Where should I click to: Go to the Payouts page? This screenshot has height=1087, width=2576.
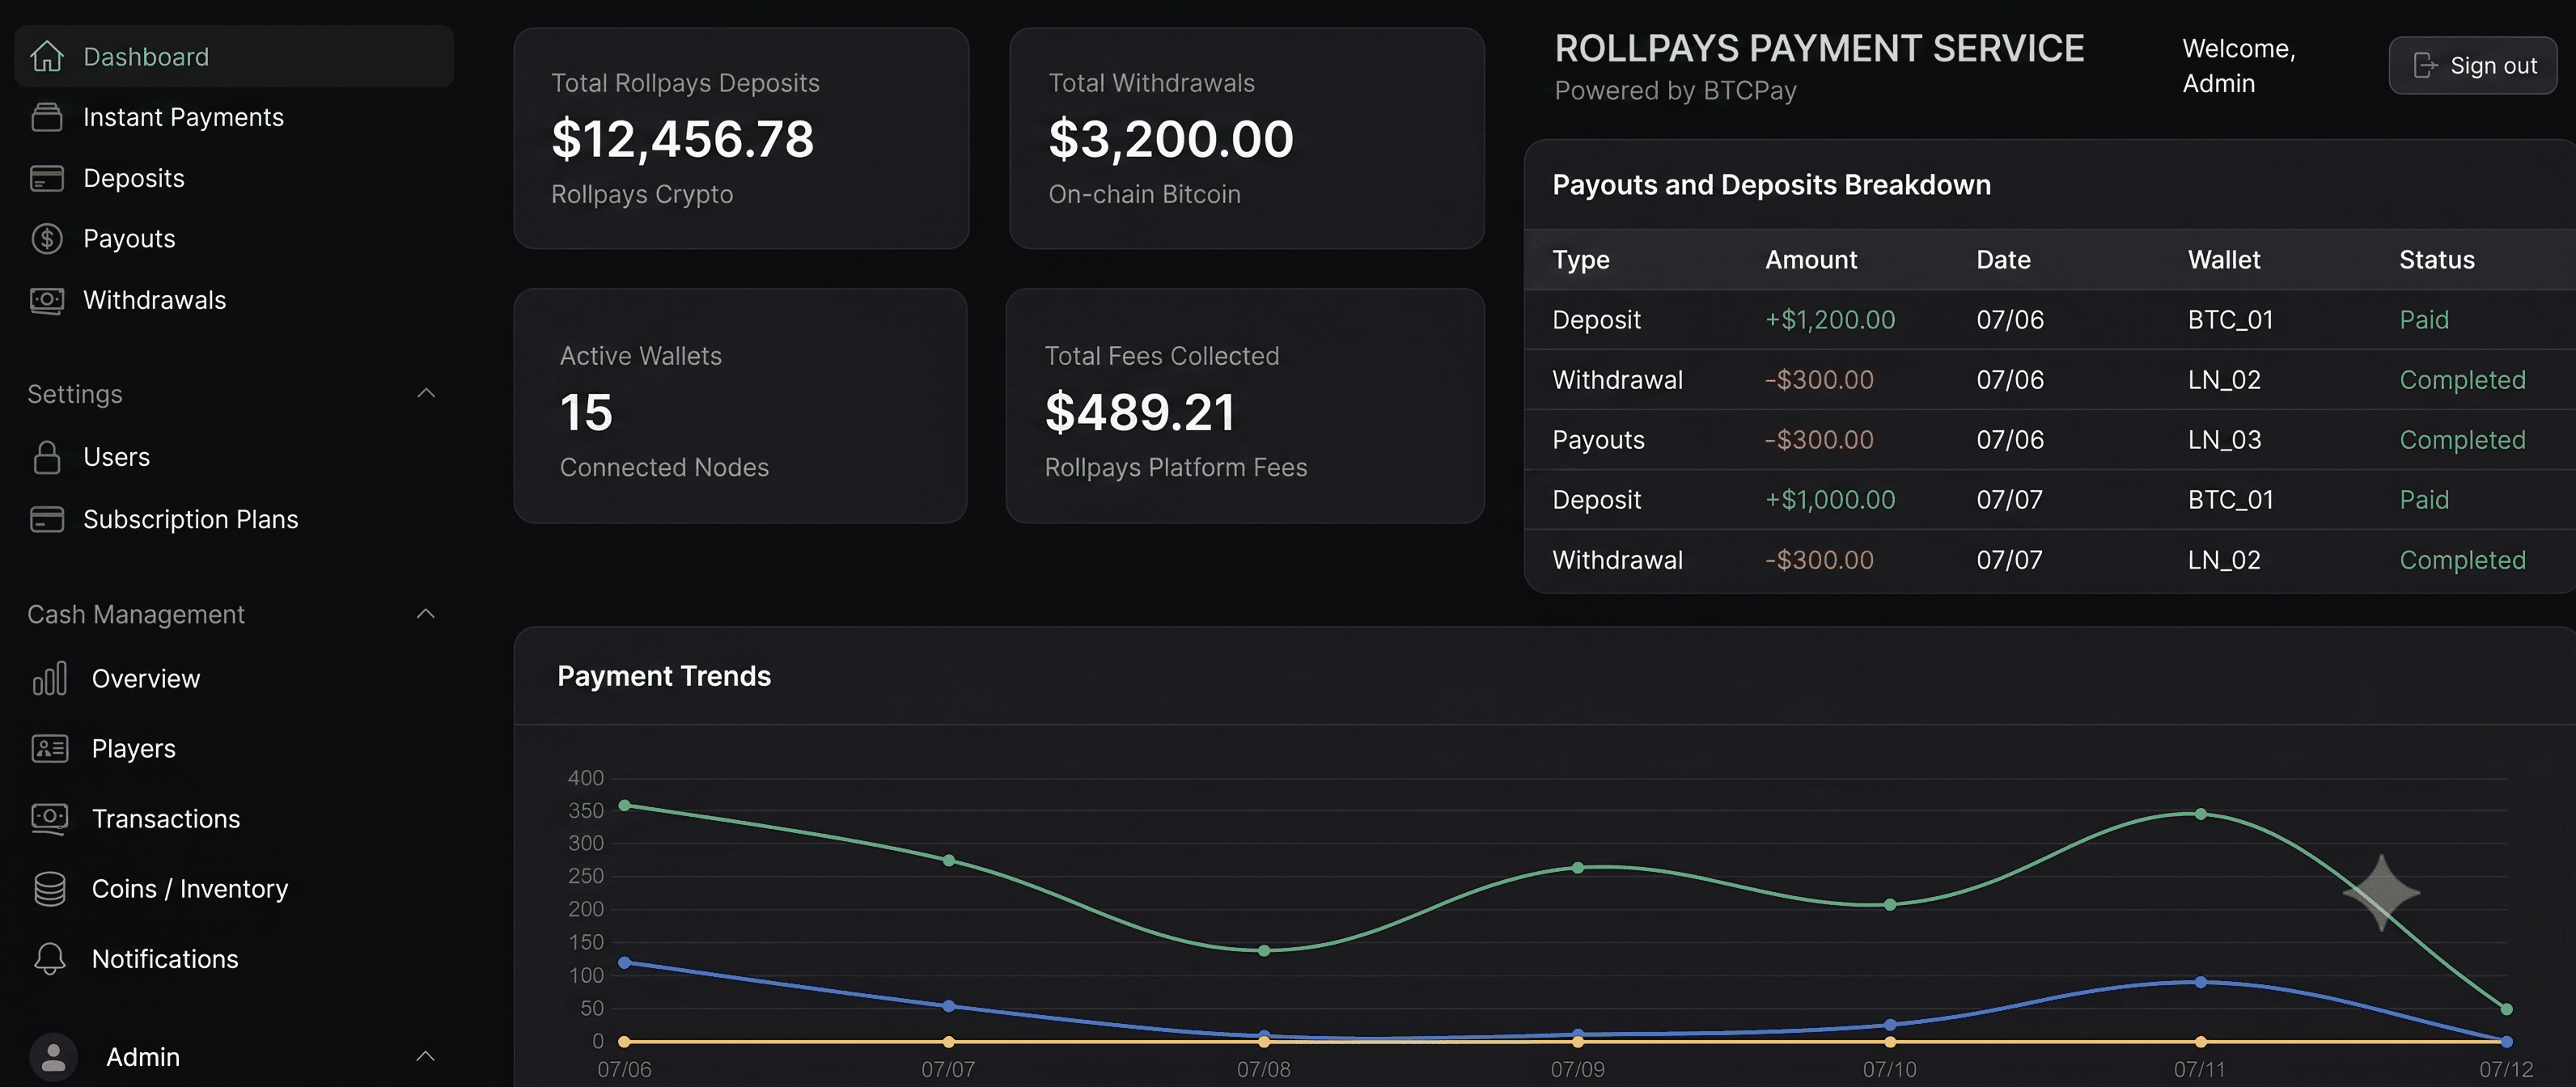[x=129, y=238]
